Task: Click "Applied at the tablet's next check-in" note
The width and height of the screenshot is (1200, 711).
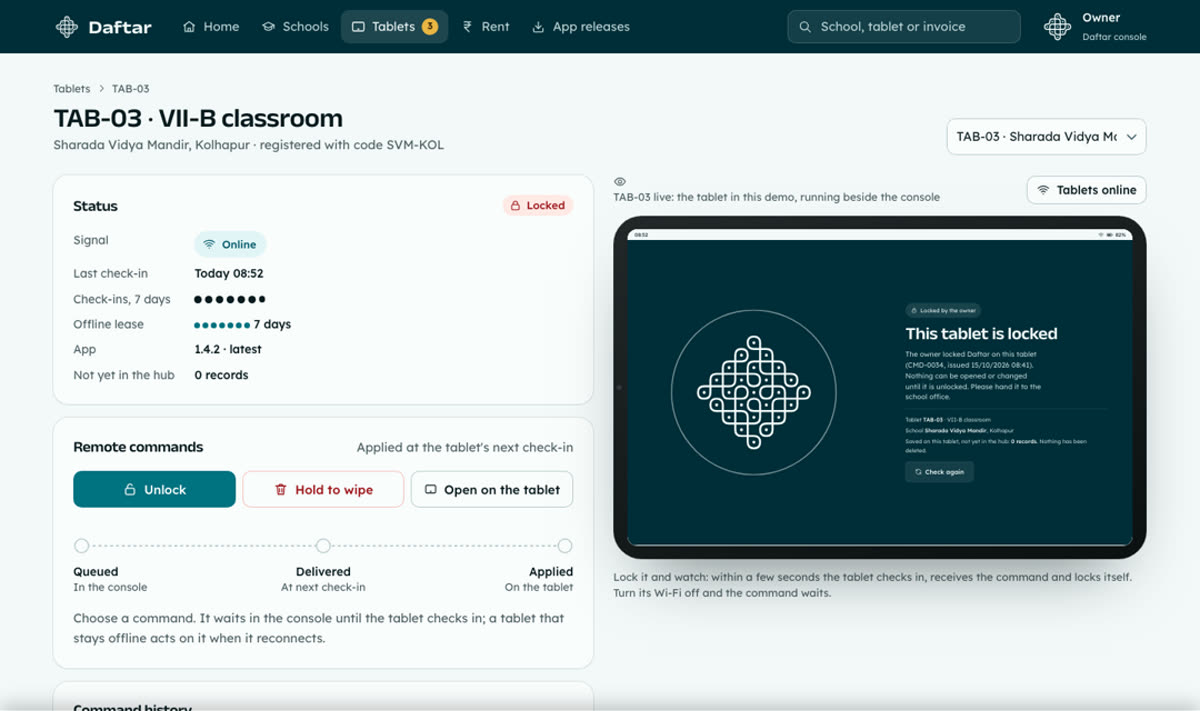Action: pyautogui.click(x=465, y=447)
